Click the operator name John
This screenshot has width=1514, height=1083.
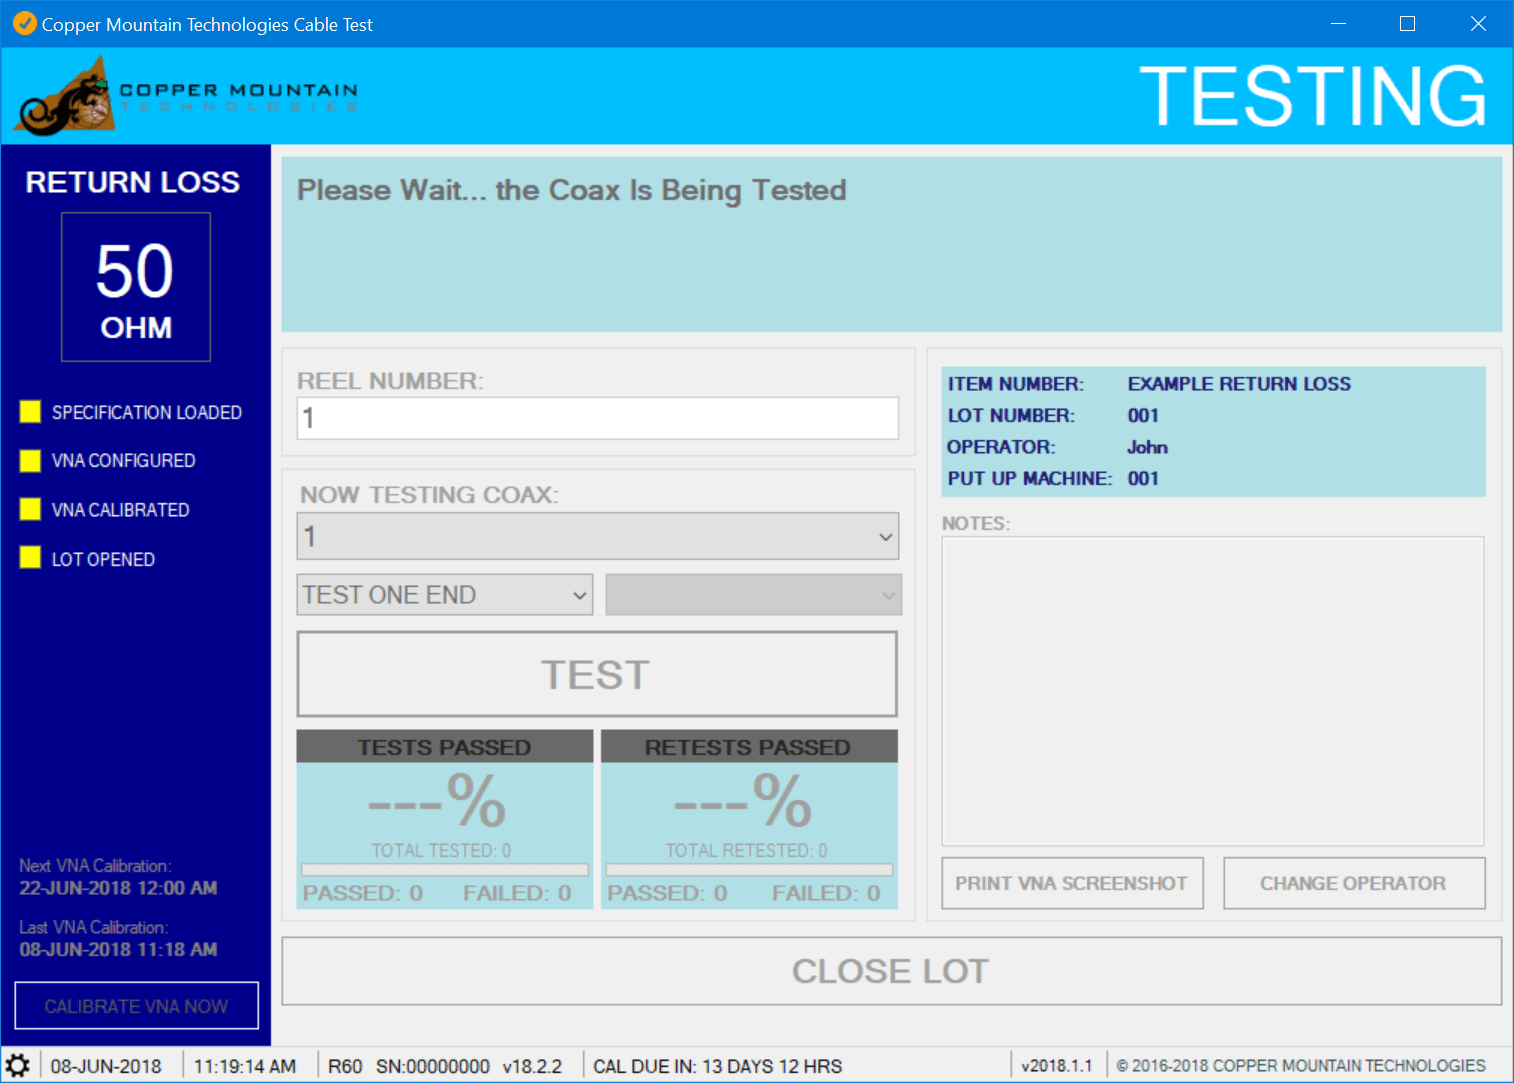[x=1148, y=447]
